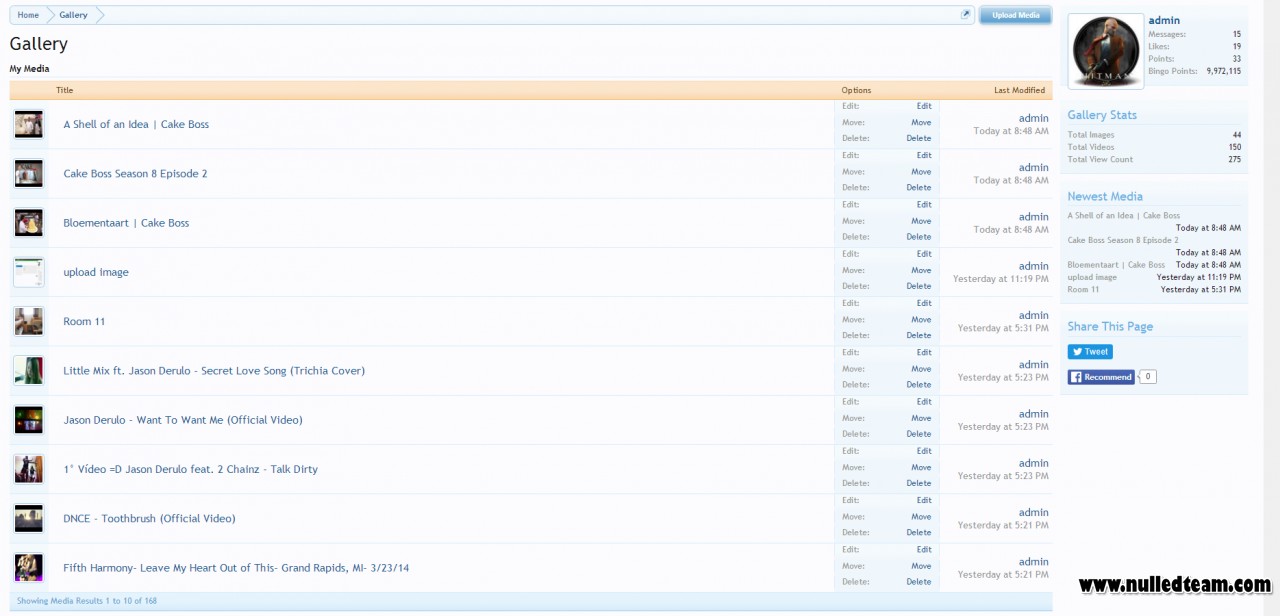Open thumbnail for Want To Want Me video

click(28, 419)
